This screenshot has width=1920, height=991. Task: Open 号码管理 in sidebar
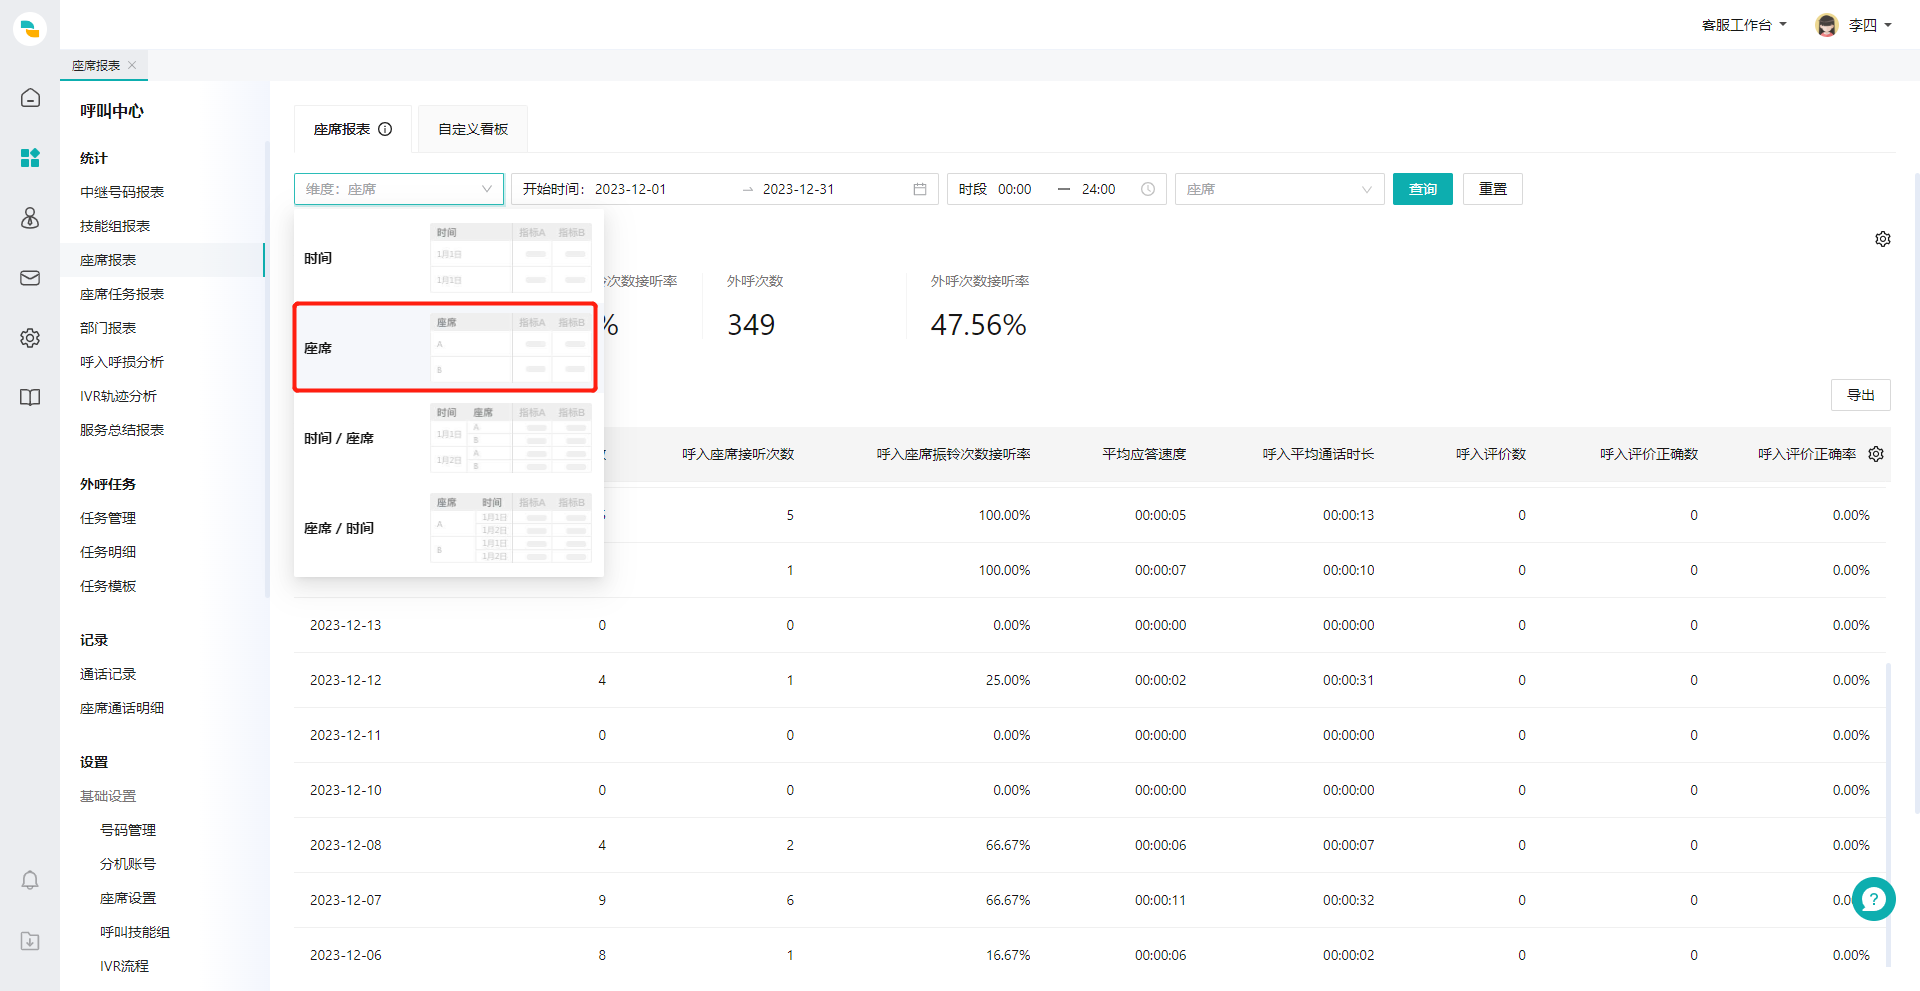click(x=128, y=830)
